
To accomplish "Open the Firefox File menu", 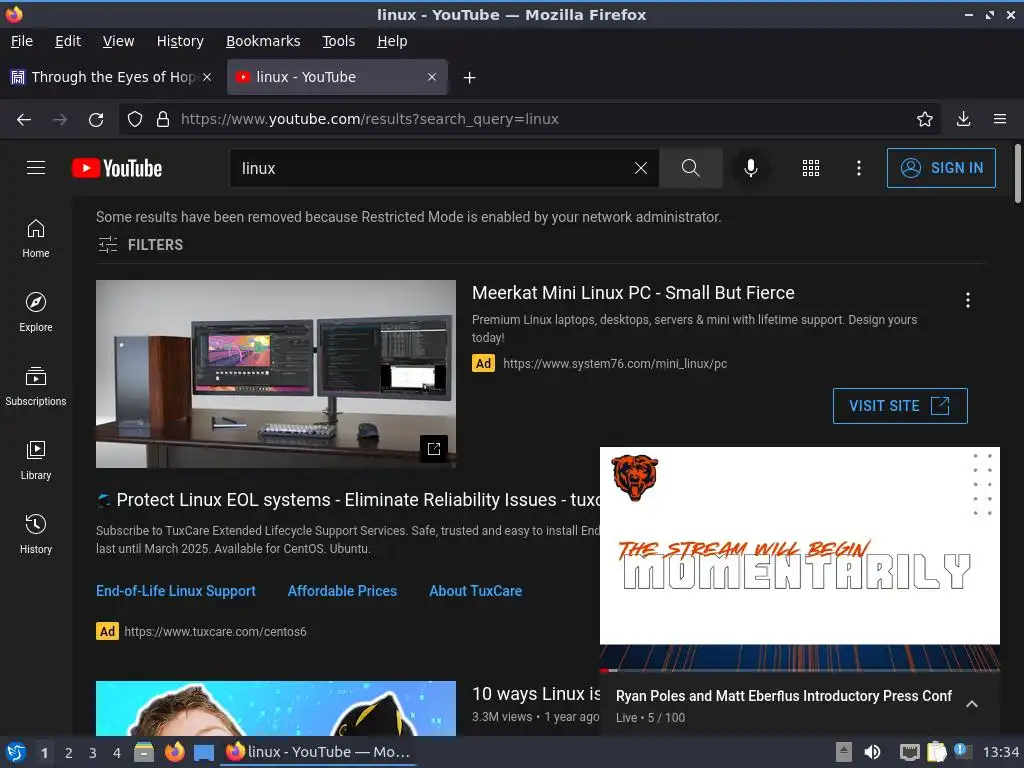I will [22, 41].
